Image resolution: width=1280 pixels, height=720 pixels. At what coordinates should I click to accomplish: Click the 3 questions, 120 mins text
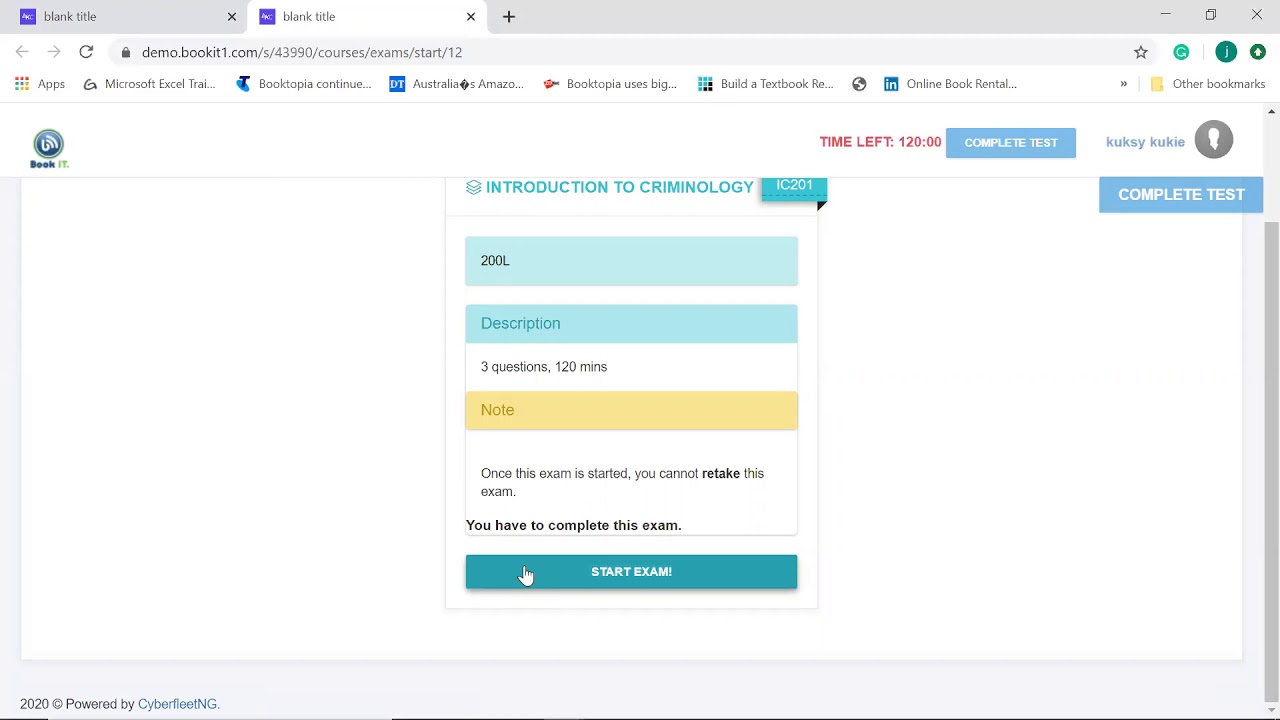tap(544, 367)
